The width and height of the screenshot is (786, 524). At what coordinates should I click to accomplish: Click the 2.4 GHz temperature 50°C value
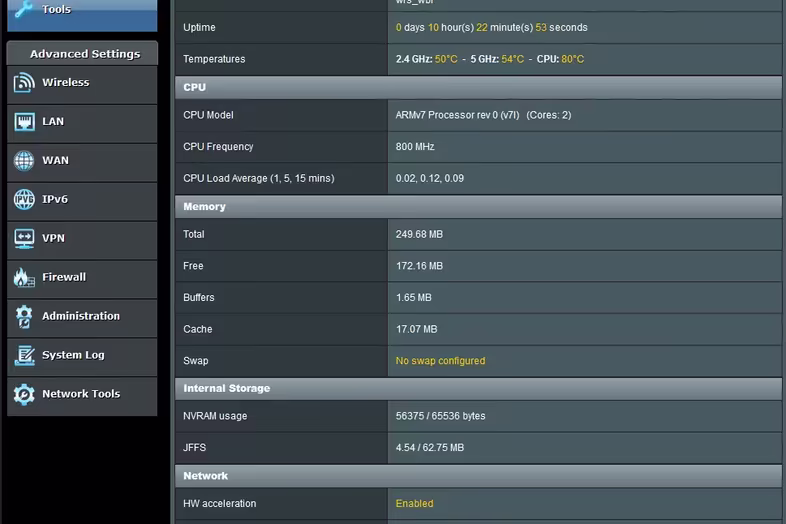tap(446, 59)
